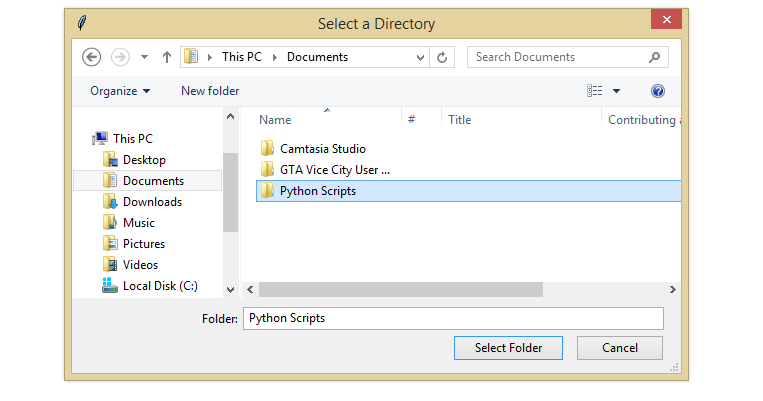Focus the Search Documents field
This screenshot has width=763, height=401.
(x=567, y=57)
